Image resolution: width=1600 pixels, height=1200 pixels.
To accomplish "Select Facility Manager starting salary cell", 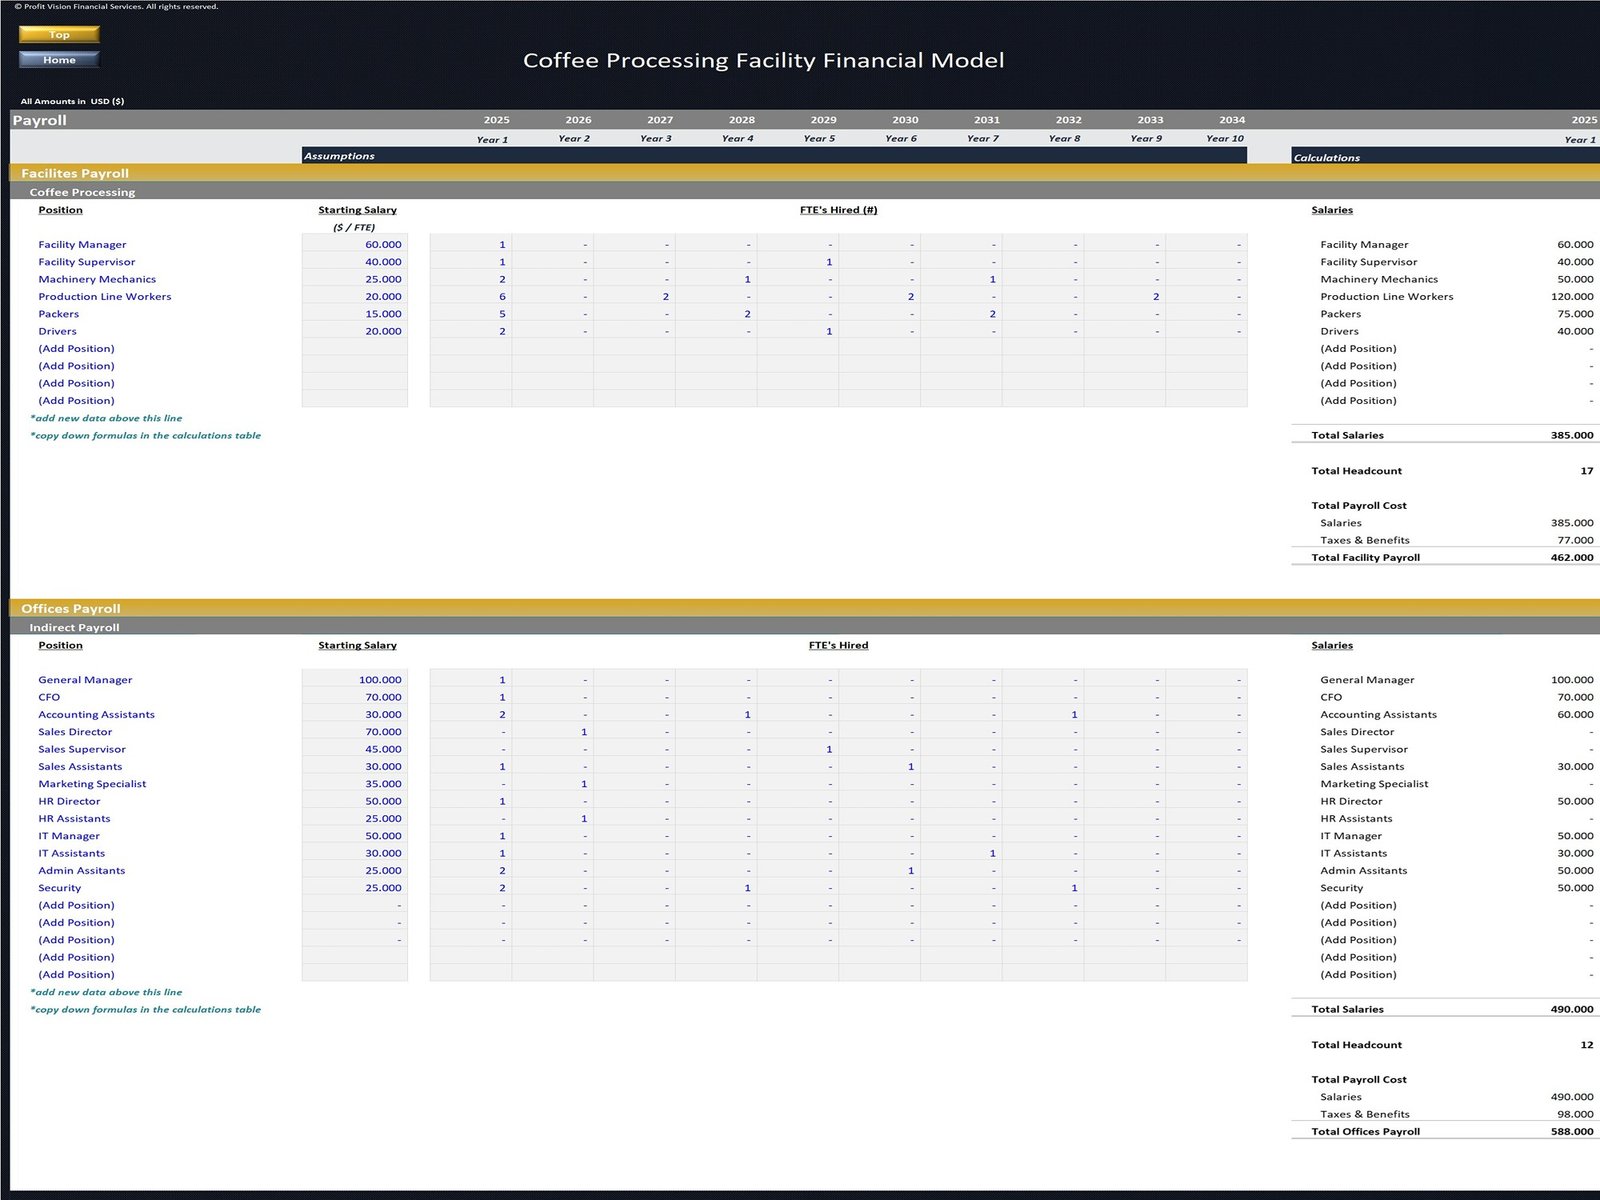I will pos(355,245).
